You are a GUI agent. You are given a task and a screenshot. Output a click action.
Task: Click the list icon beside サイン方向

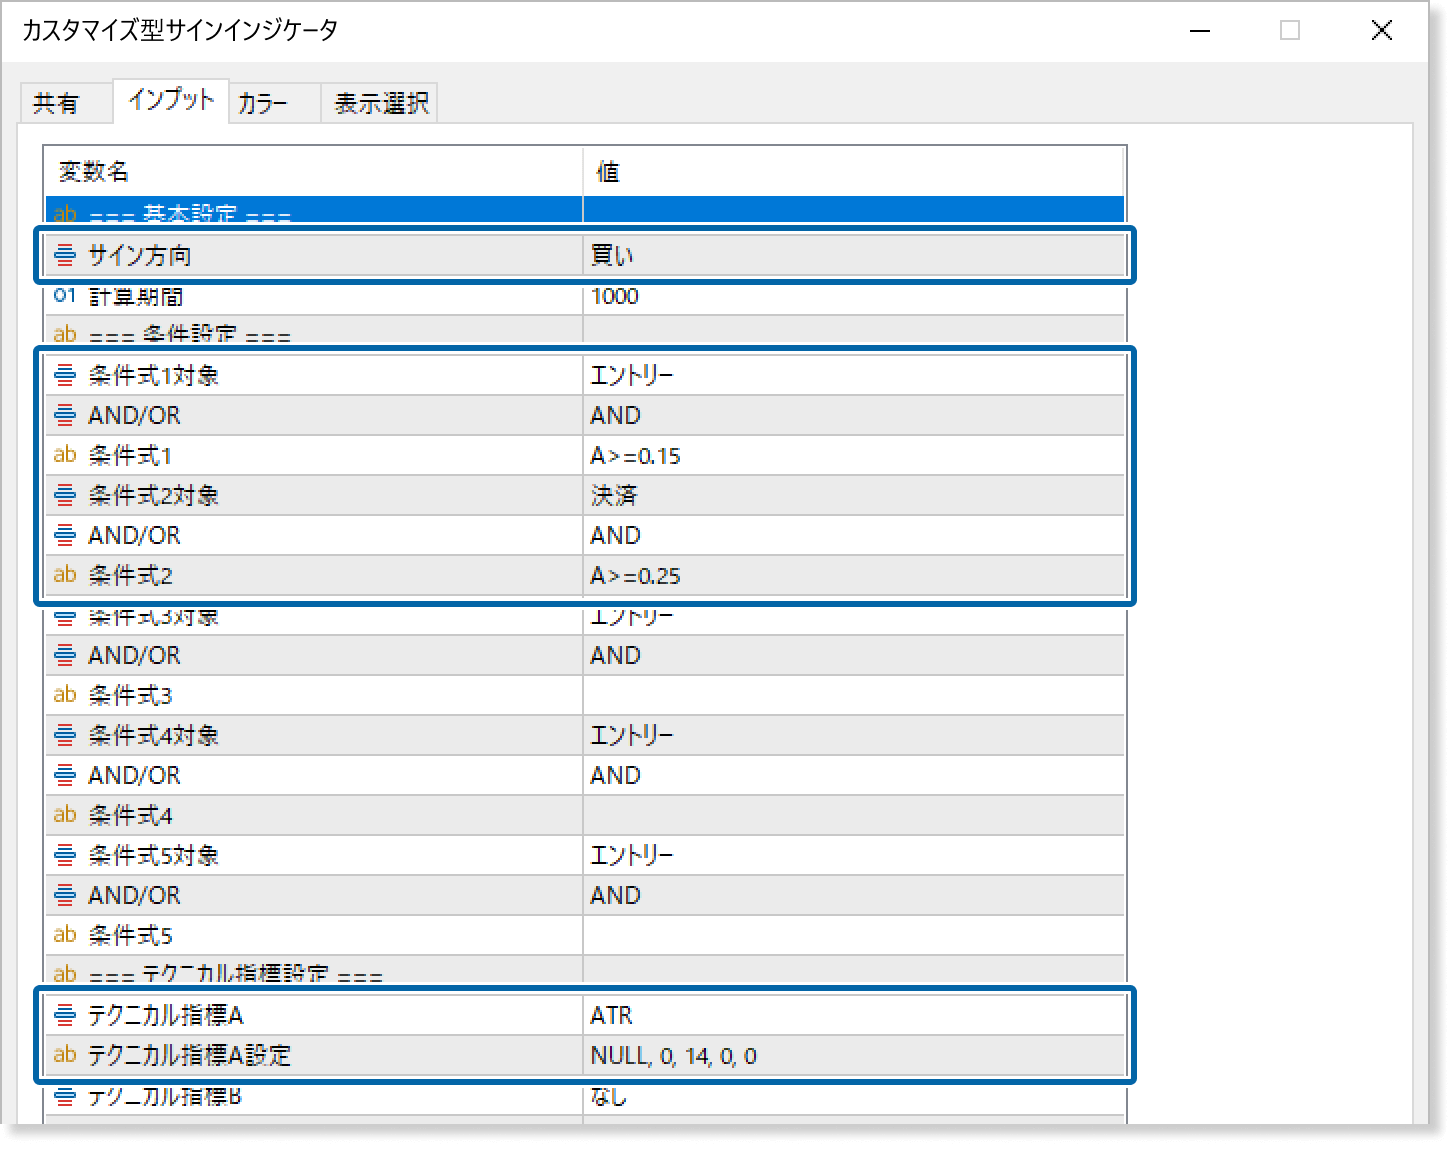(64, 255)
